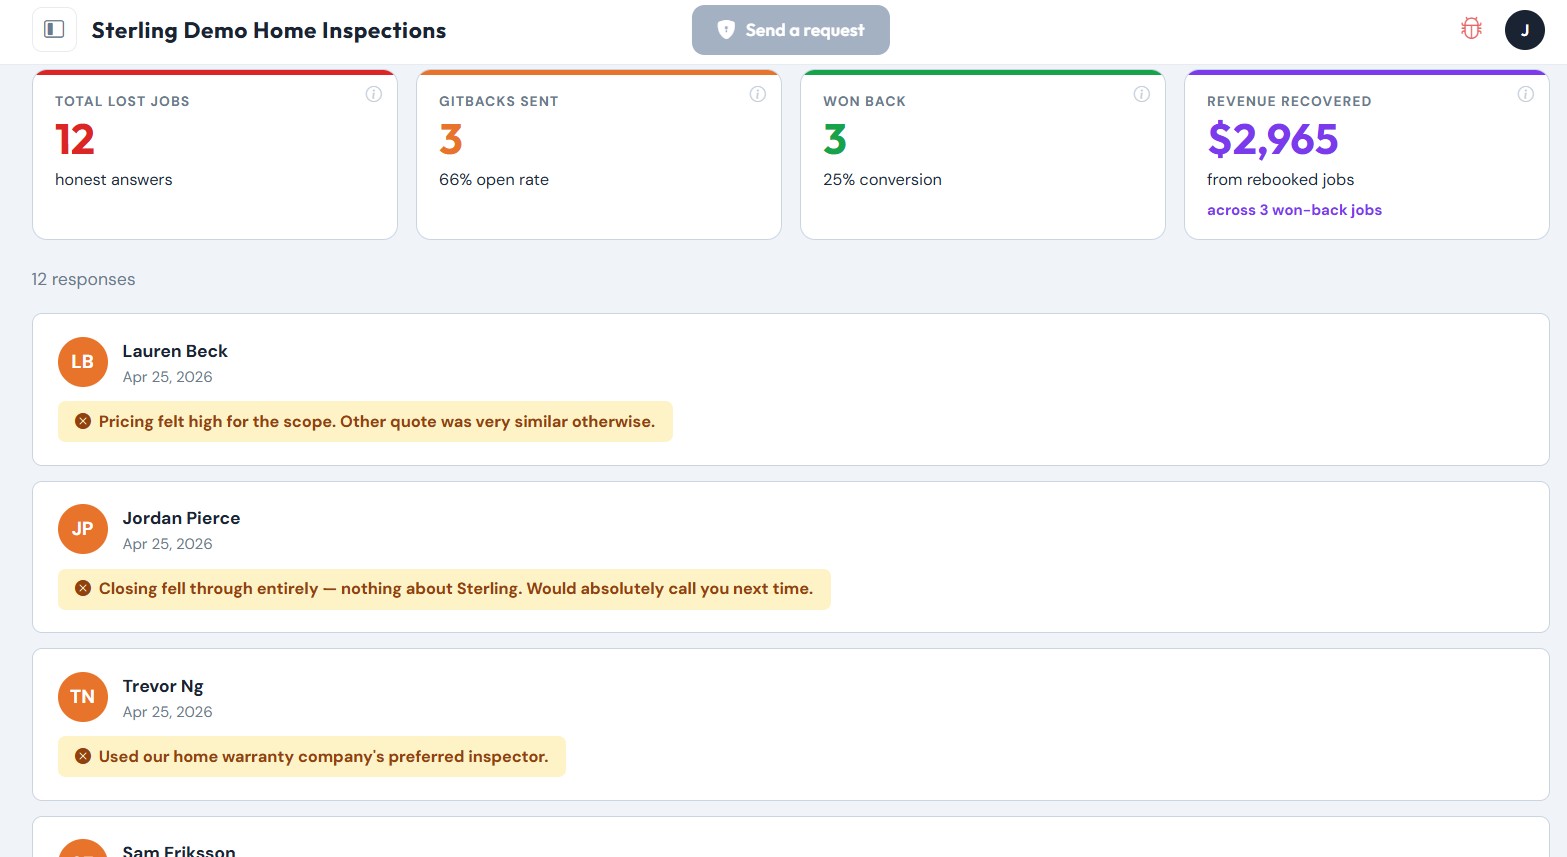Click the honest answers text
Image resolution: width=1567 pixels, height=857 pixels.
click(113, 180)
